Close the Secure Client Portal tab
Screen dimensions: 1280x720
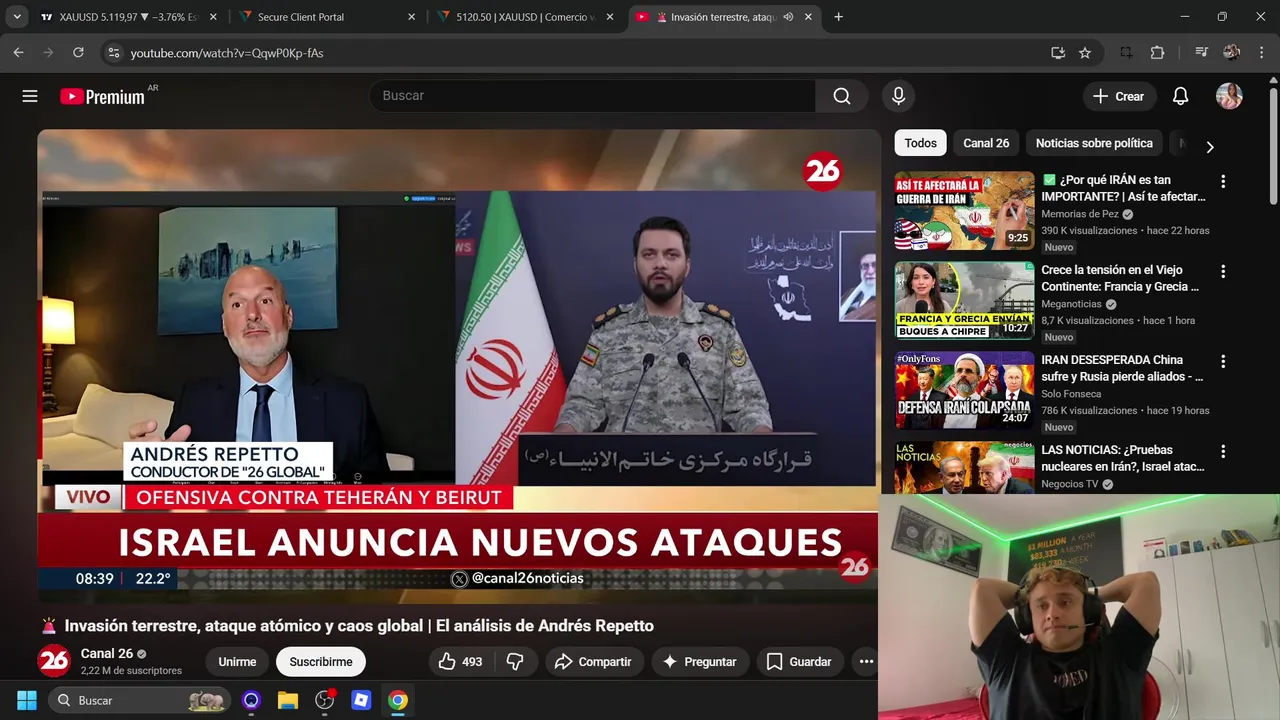tap(411, 17)
